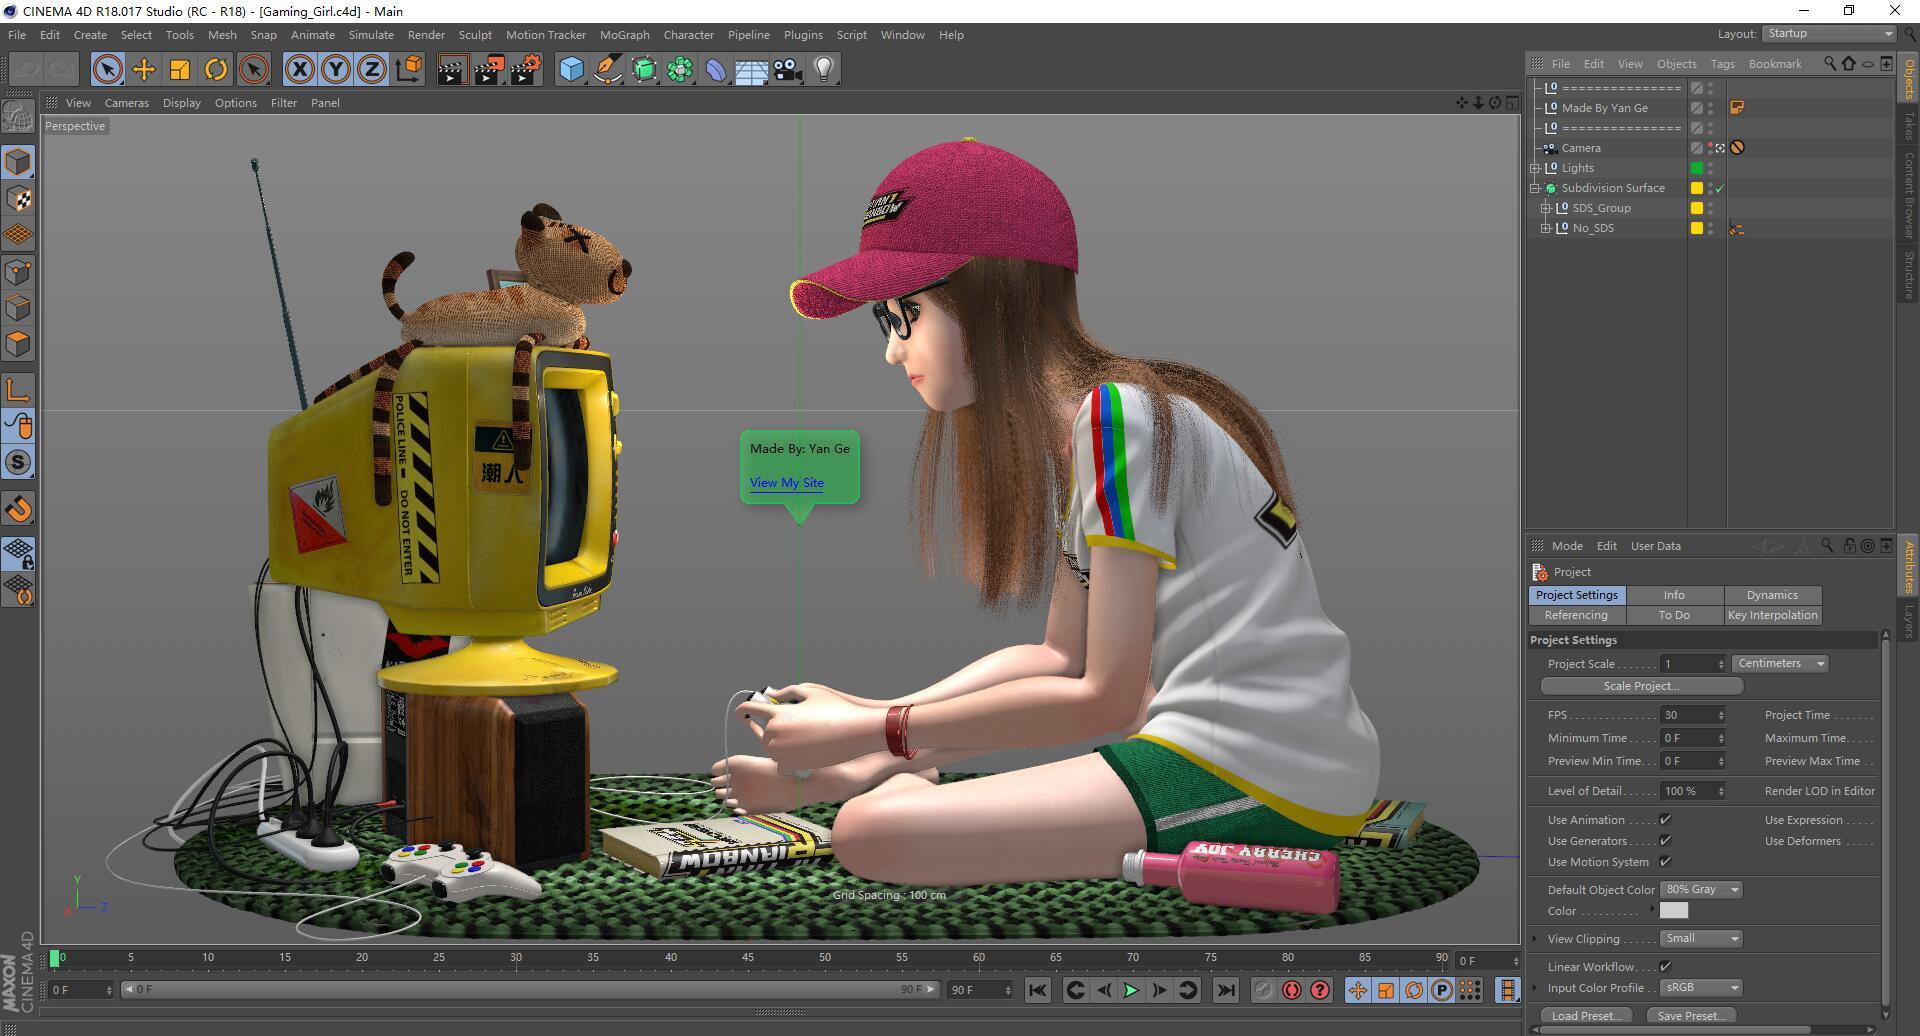Open the Centimeters units dropdown
1920x1036 pixels.
click(1779, 663)
